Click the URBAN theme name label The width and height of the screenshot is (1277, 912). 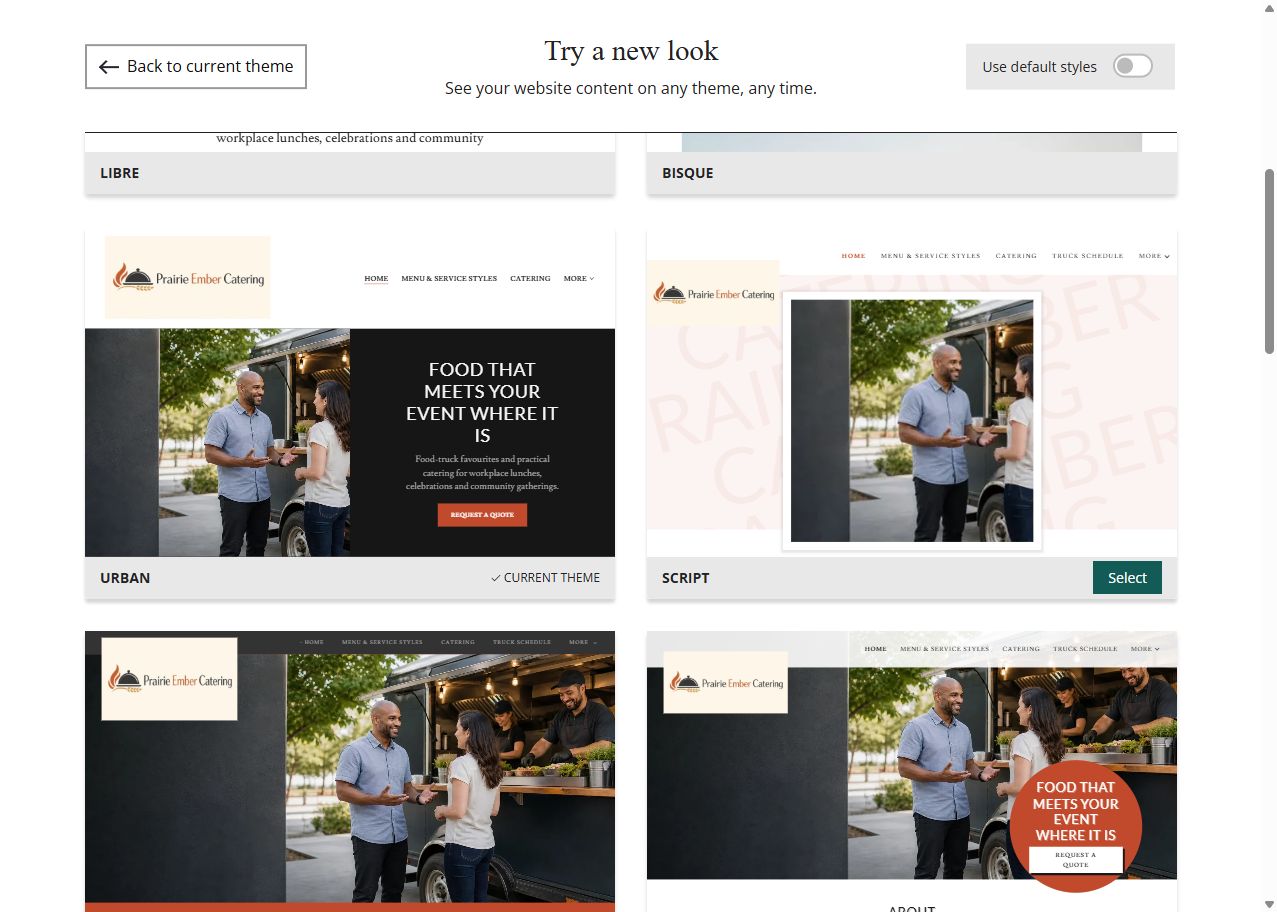coord(125,578)
